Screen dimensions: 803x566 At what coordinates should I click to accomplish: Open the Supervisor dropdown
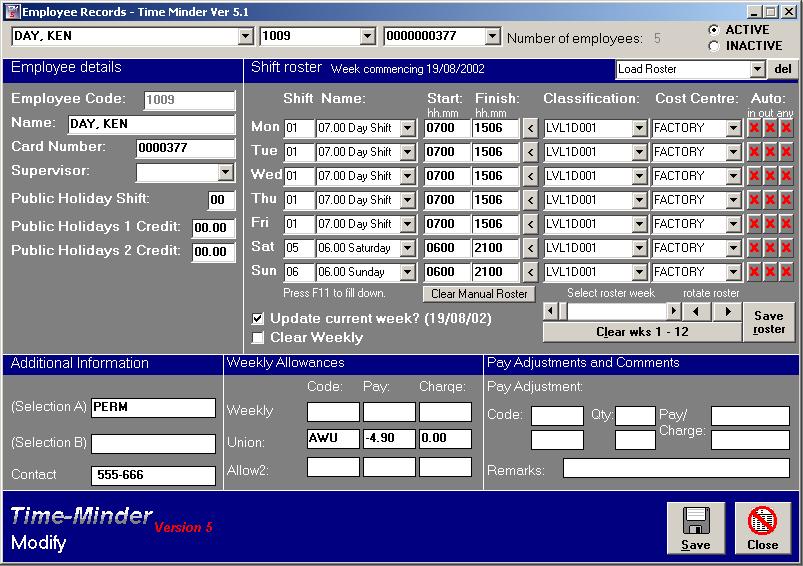coord(226,173)
